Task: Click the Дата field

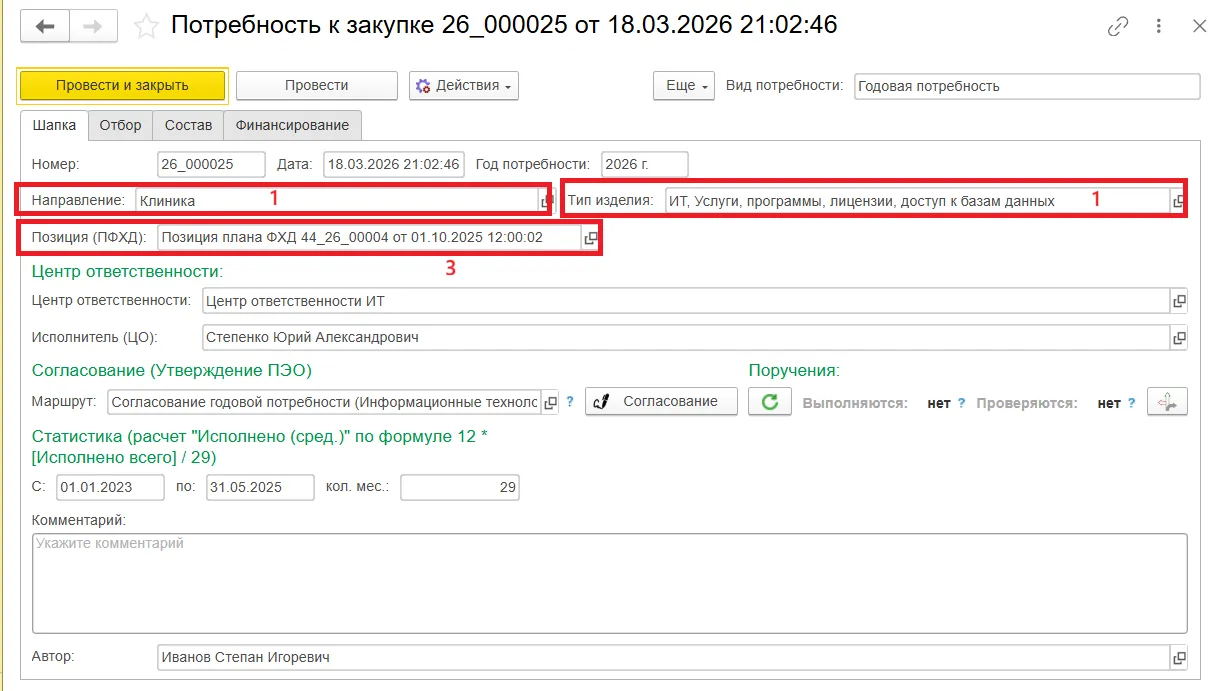Action: (394, 164)
